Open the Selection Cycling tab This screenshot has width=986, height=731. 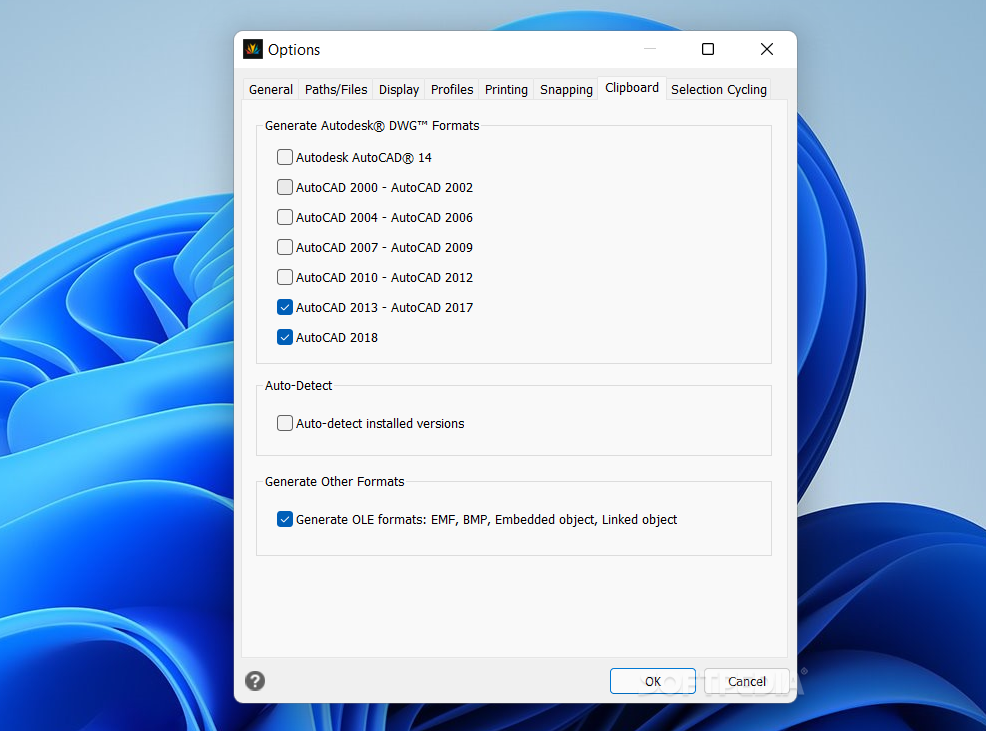719,89
